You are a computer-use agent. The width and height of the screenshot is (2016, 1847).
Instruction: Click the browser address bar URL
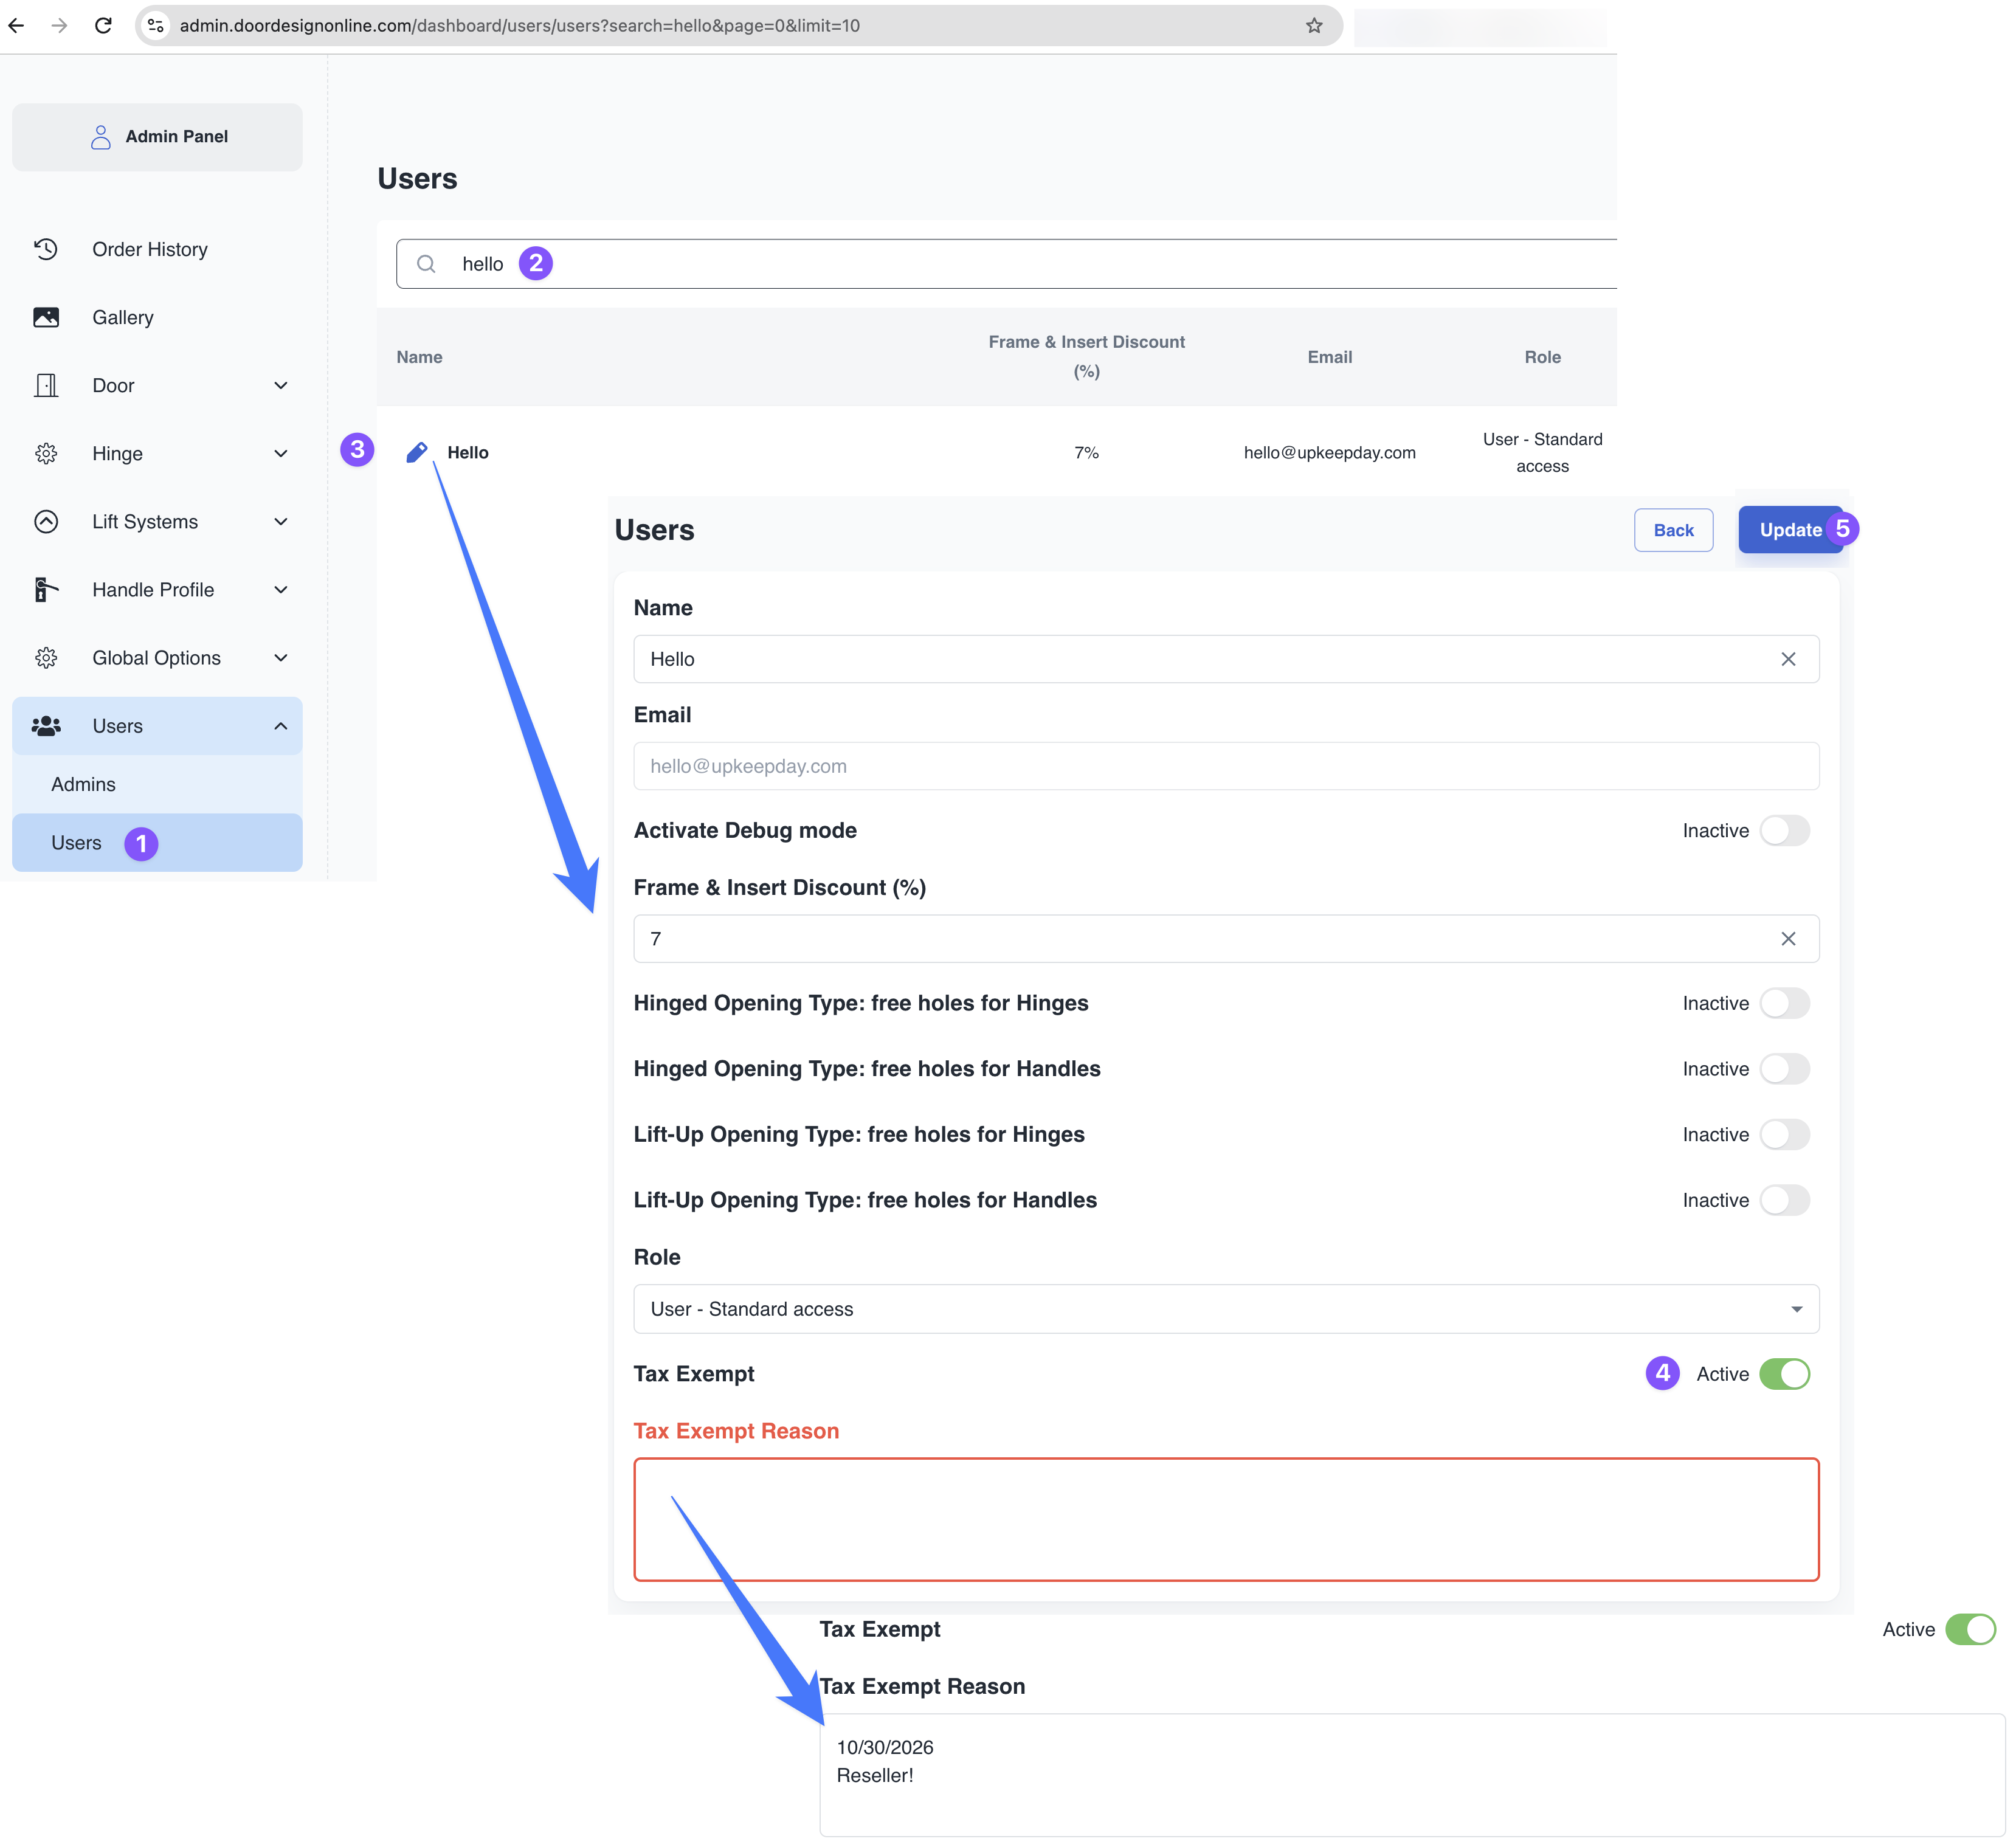pyautogui.click(x=520, y=25)
